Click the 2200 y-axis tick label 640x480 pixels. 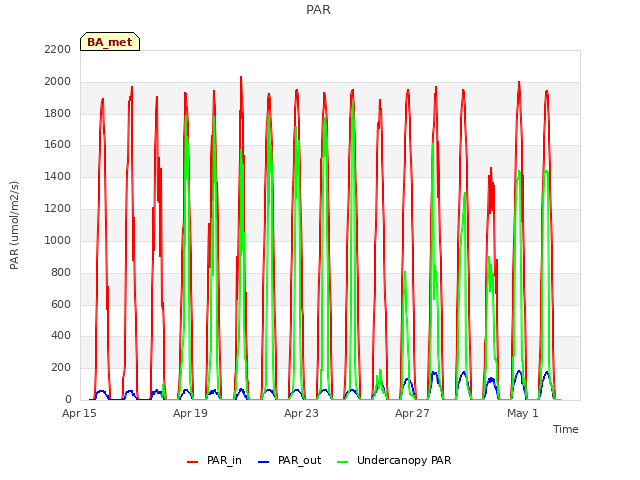58,49
